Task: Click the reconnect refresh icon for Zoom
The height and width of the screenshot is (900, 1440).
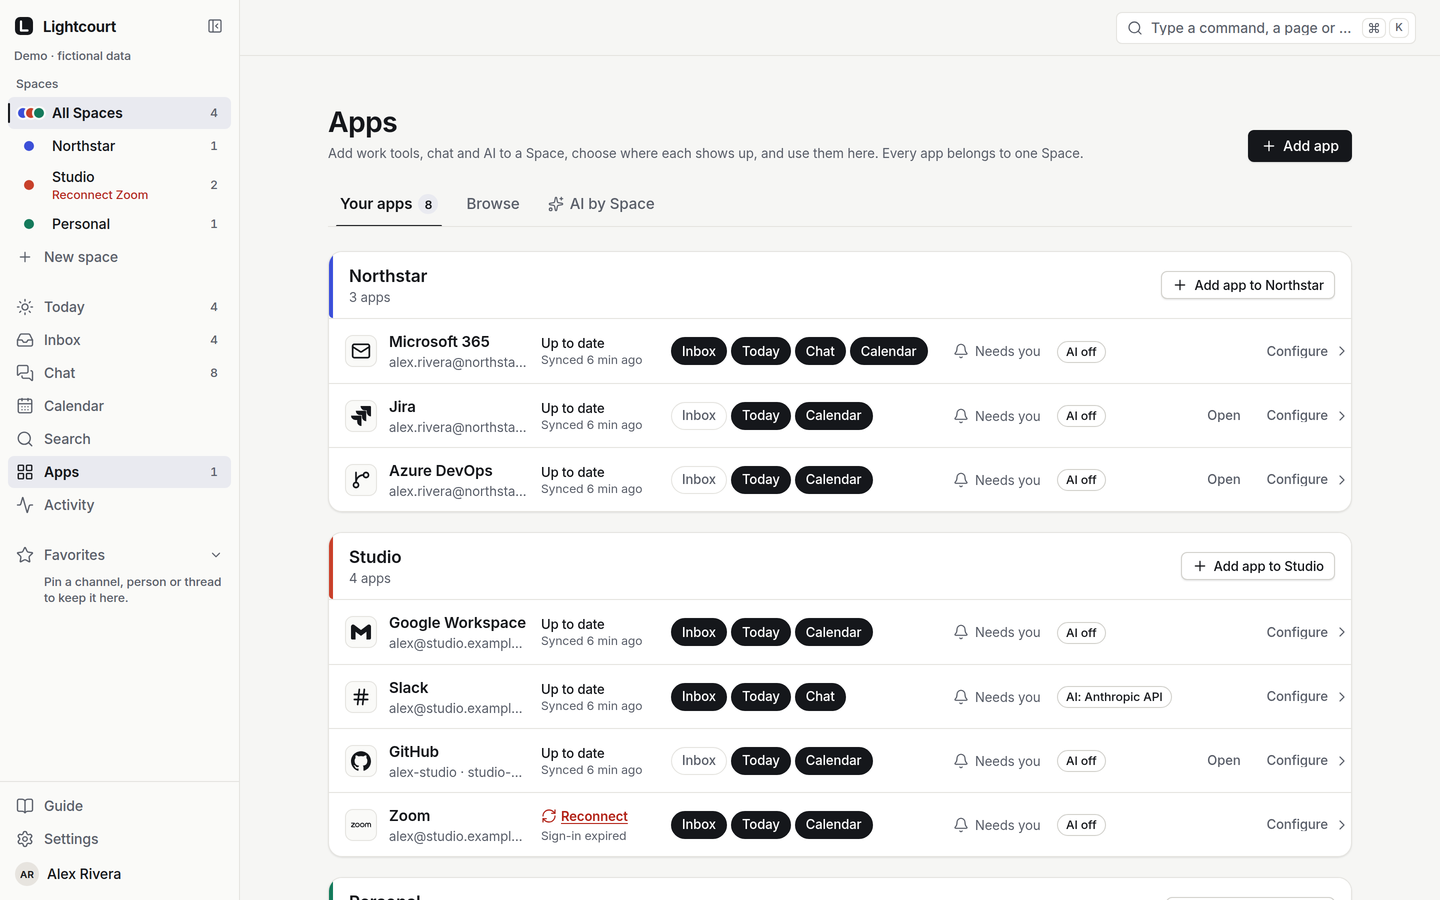Action: click(x=549, y=816)
